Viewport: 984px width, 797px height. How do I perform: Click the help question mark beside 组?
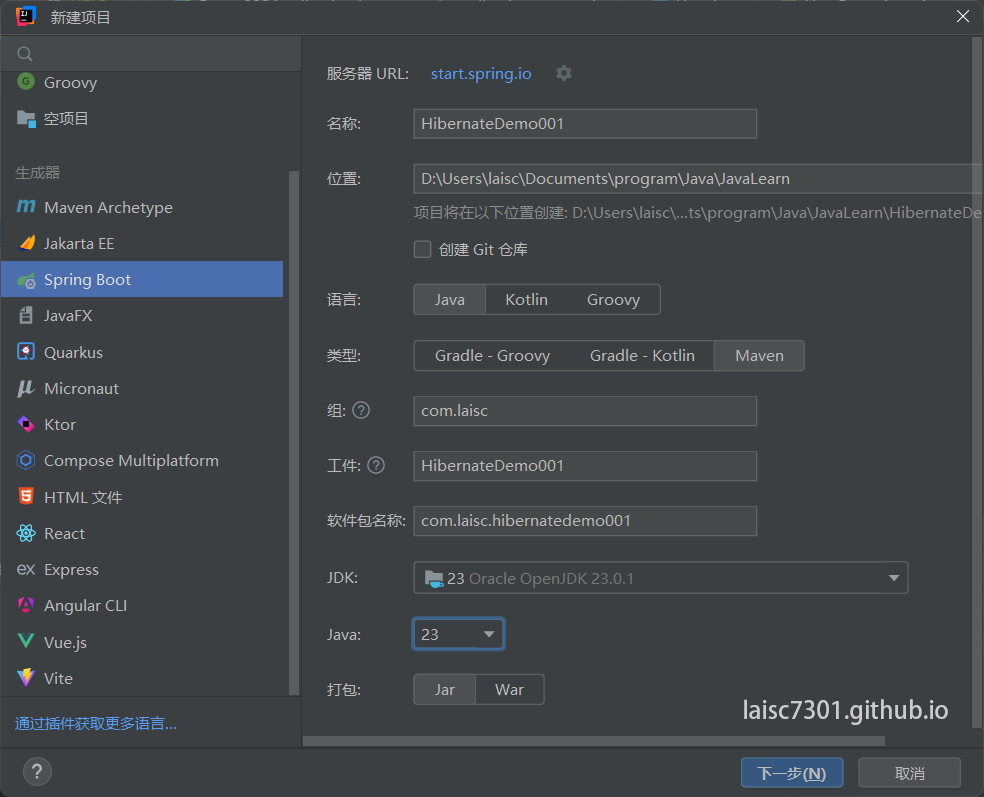361,409
